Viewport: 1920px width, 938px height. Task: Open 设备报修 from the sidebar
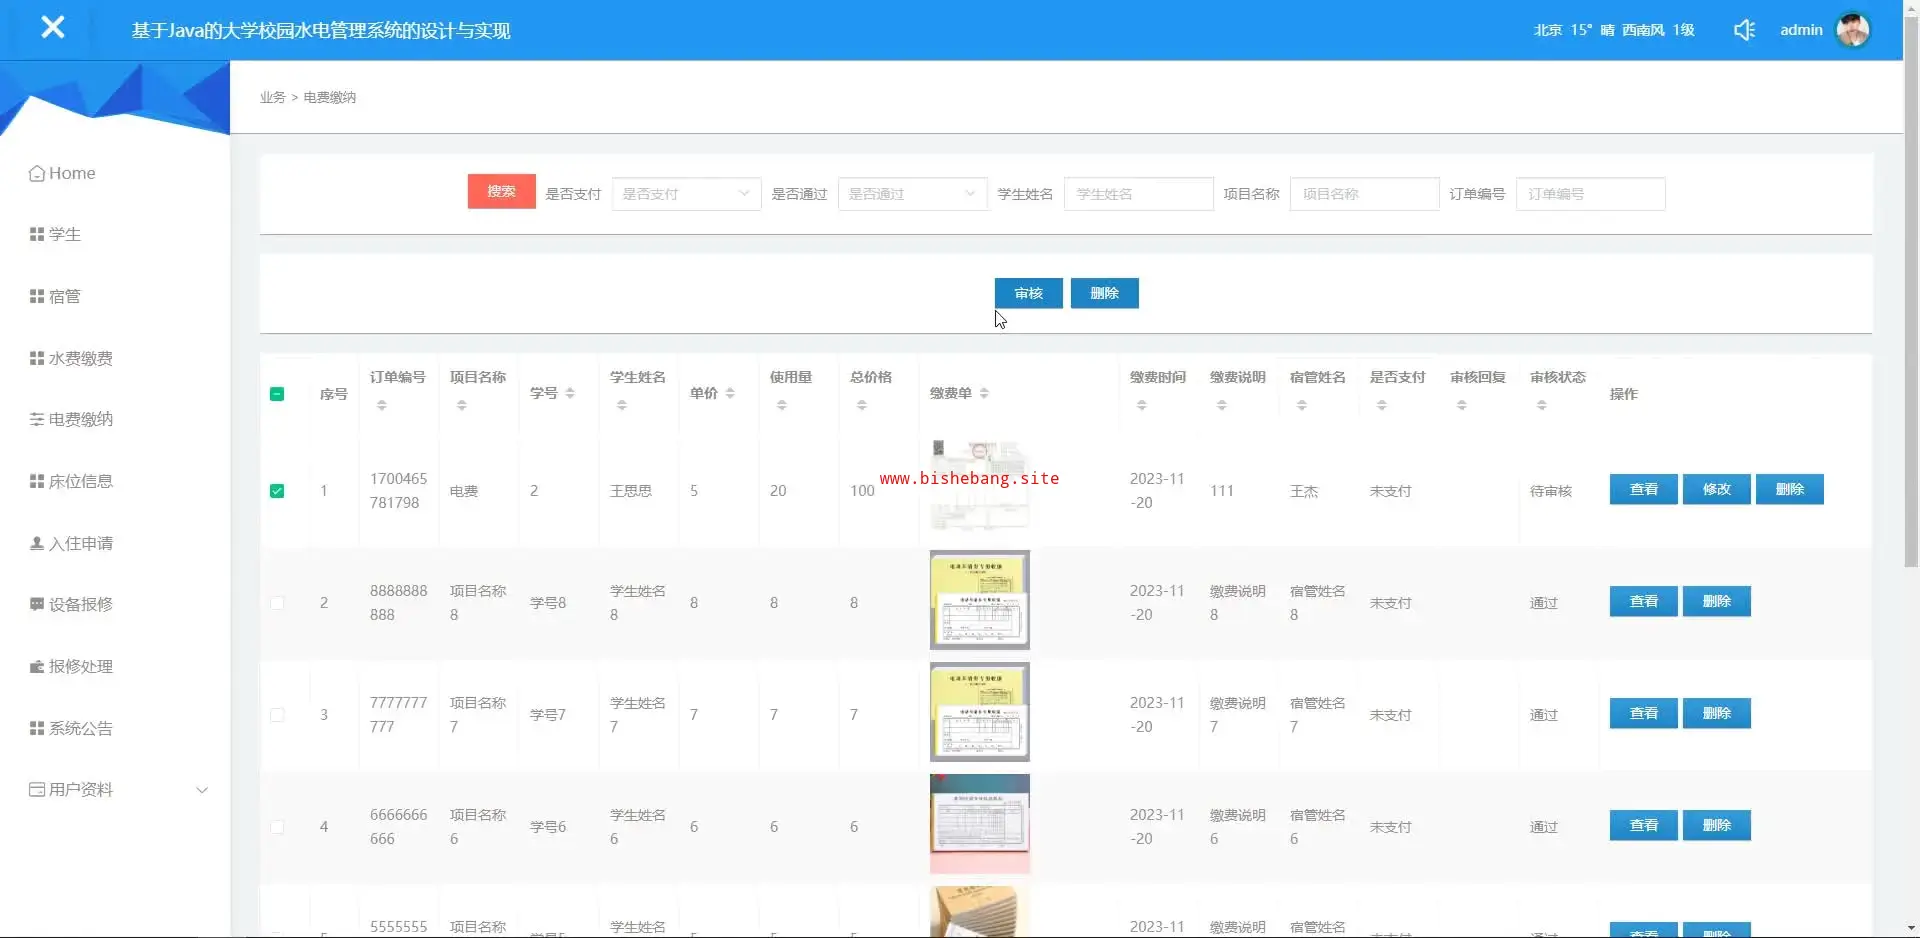(80, 605)
